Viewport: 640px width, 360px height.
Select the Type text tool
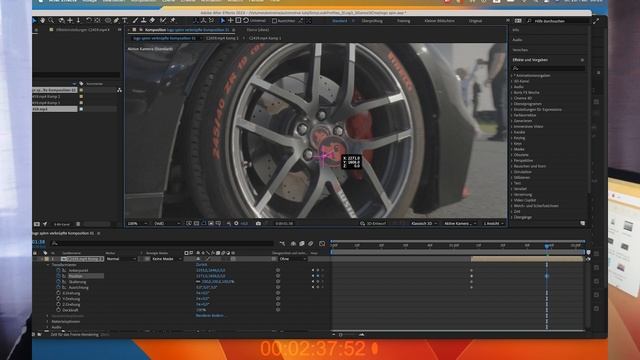pyautogui.click(x=124, y=20)
